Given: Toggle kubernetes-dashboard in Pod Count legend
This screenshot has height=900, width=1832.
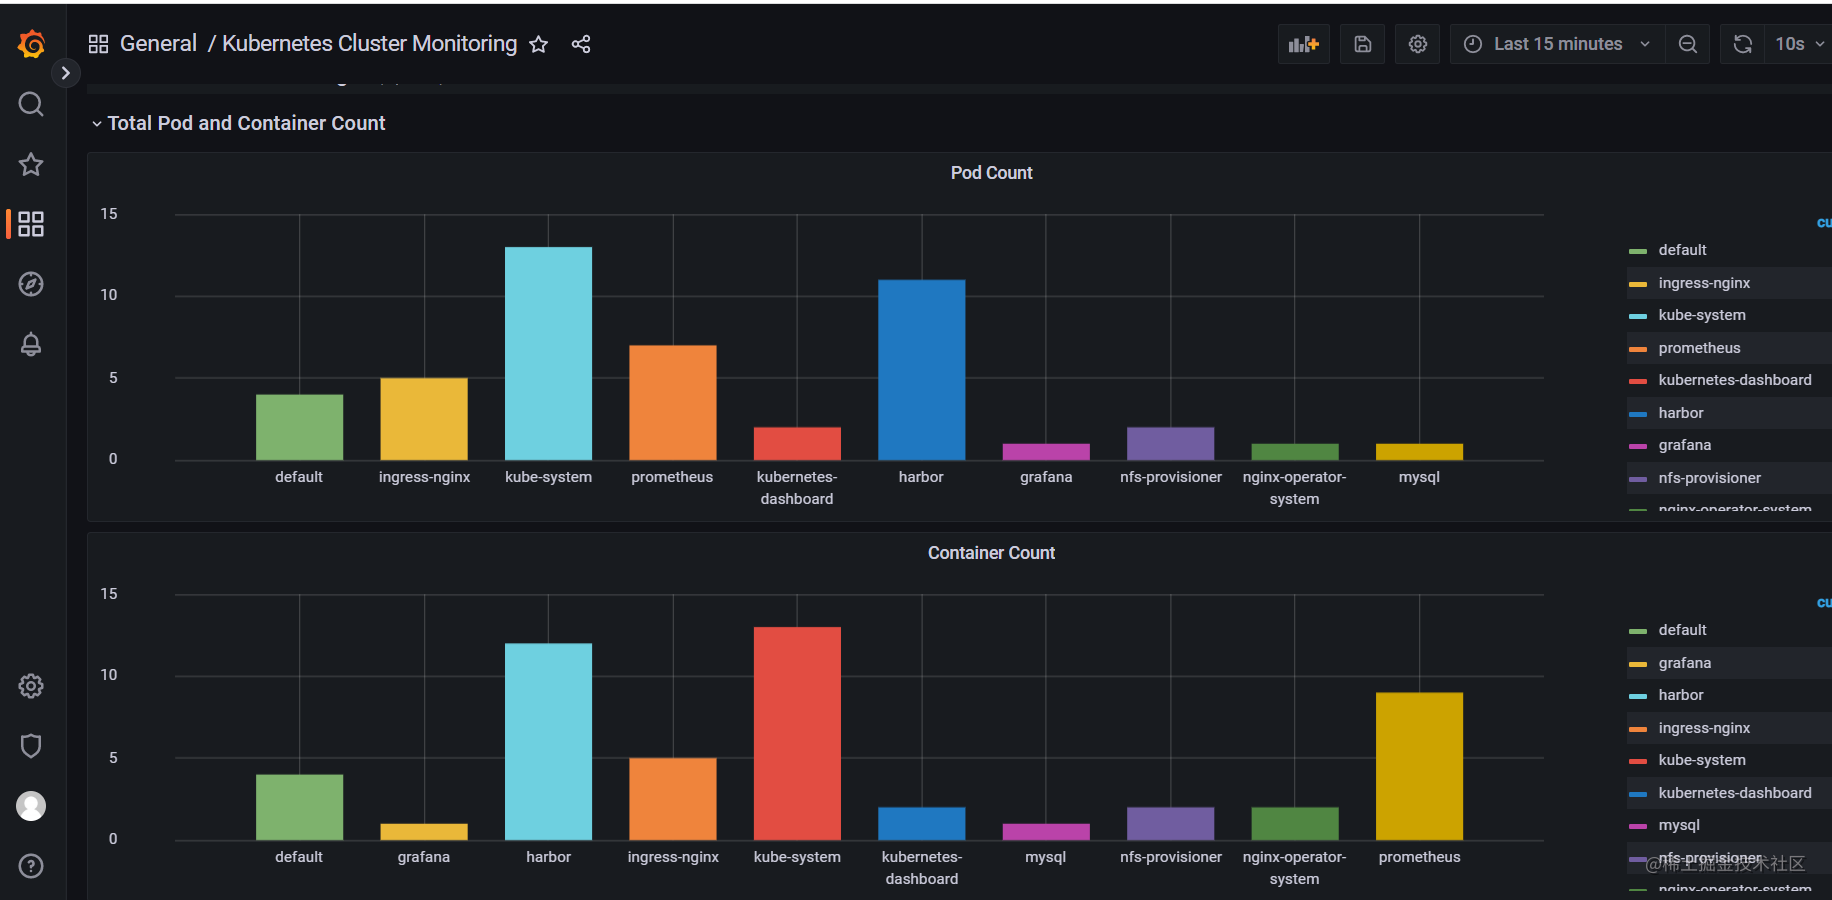Looking at the screenshot, I should point(1735,380).
